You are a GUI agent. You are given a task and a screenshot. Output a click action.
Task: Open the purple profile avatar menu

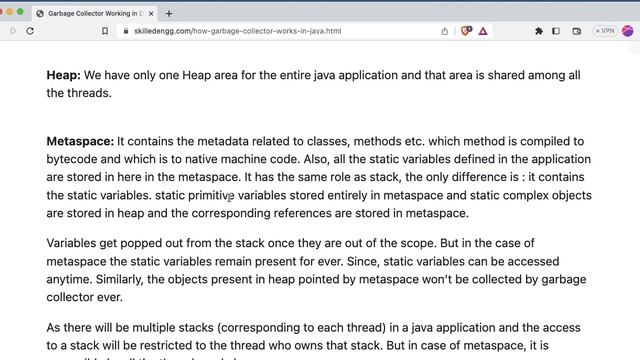(x=628, y=31)
